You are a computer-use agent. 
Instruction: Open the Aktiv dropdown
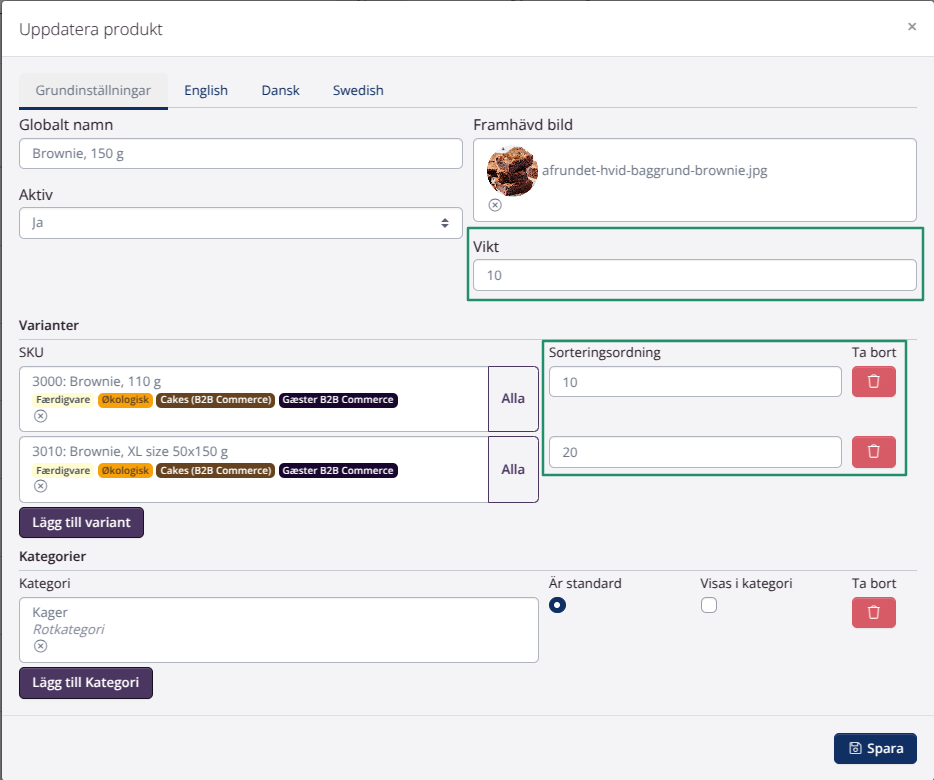[x=240, y=223]
